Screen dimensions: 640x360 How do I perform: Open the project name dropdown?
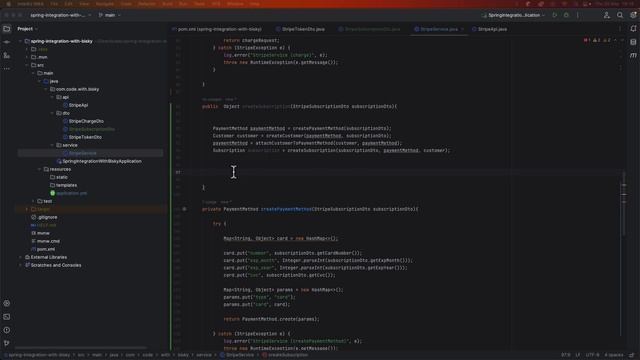coord(60,15)
